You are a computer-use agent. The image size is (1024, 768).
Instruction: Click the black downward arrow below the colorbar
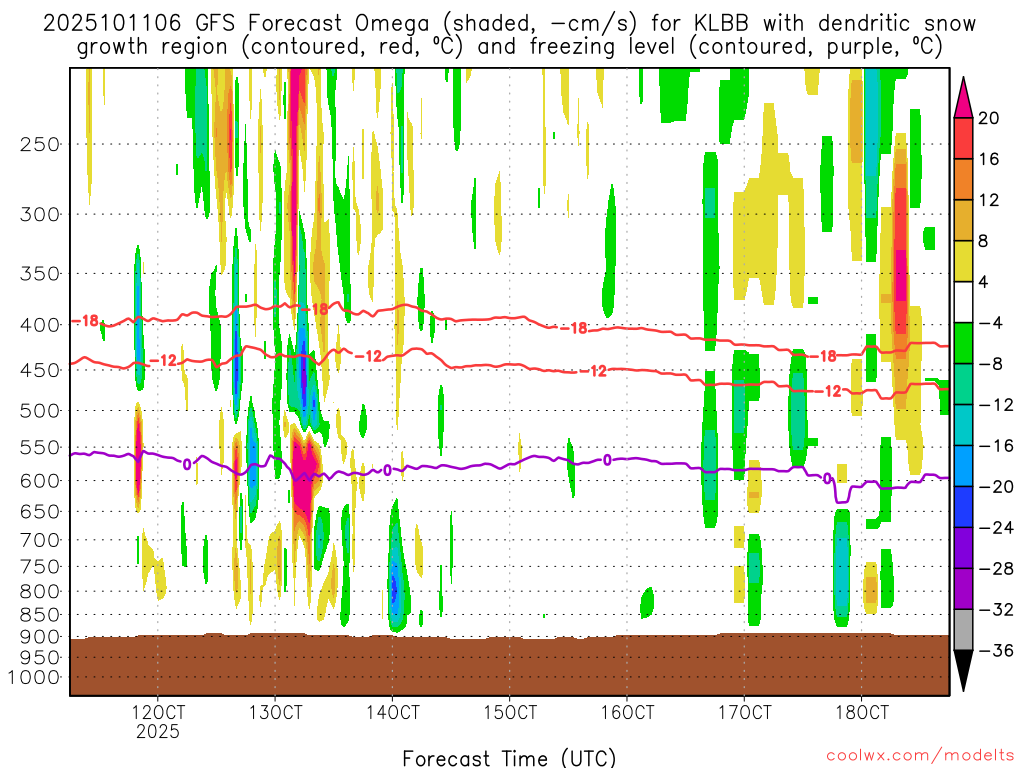[963, 670]
